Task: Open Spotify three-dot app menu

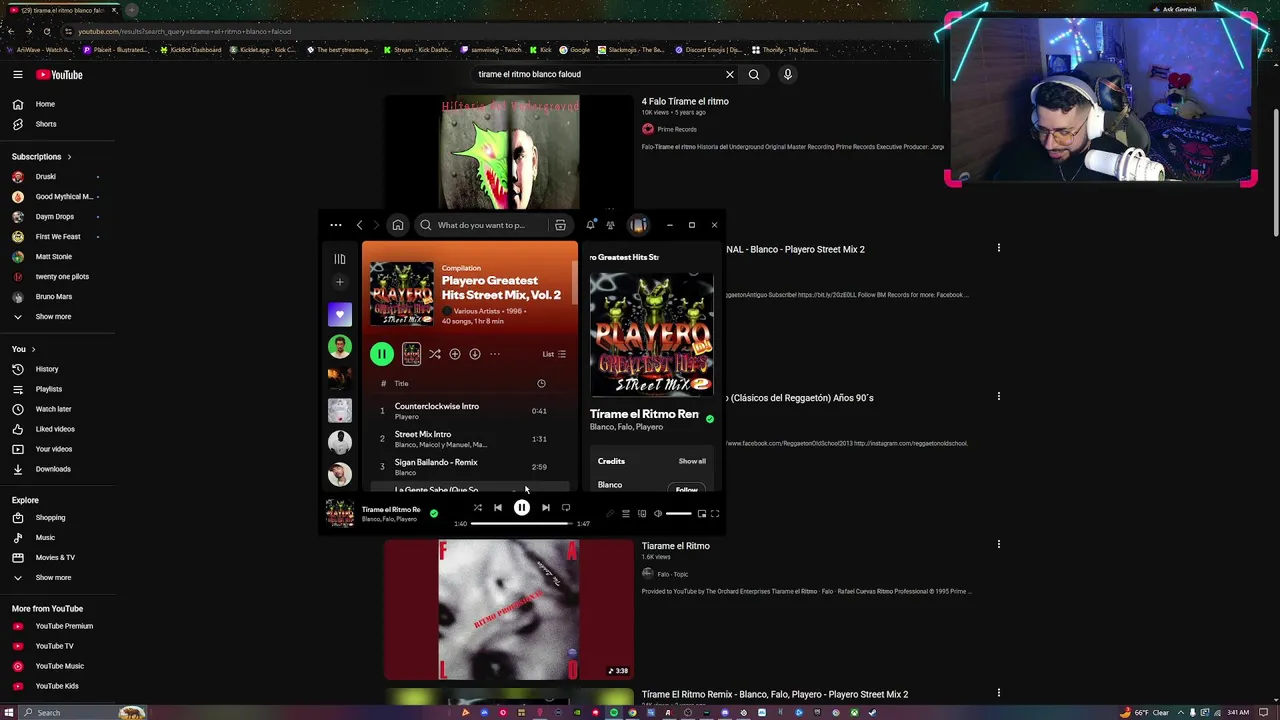Action: 336,225
